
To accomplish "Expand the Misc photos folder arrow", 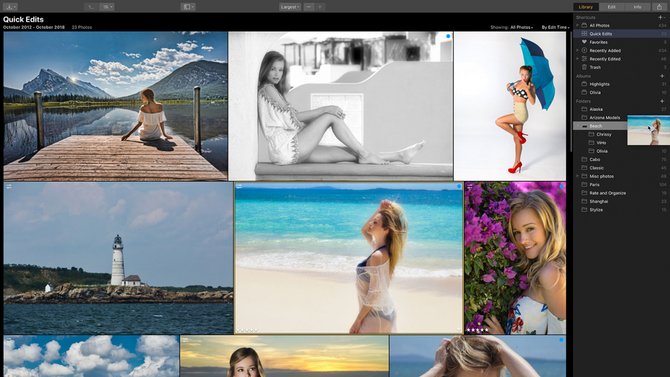I will [578, 176].
